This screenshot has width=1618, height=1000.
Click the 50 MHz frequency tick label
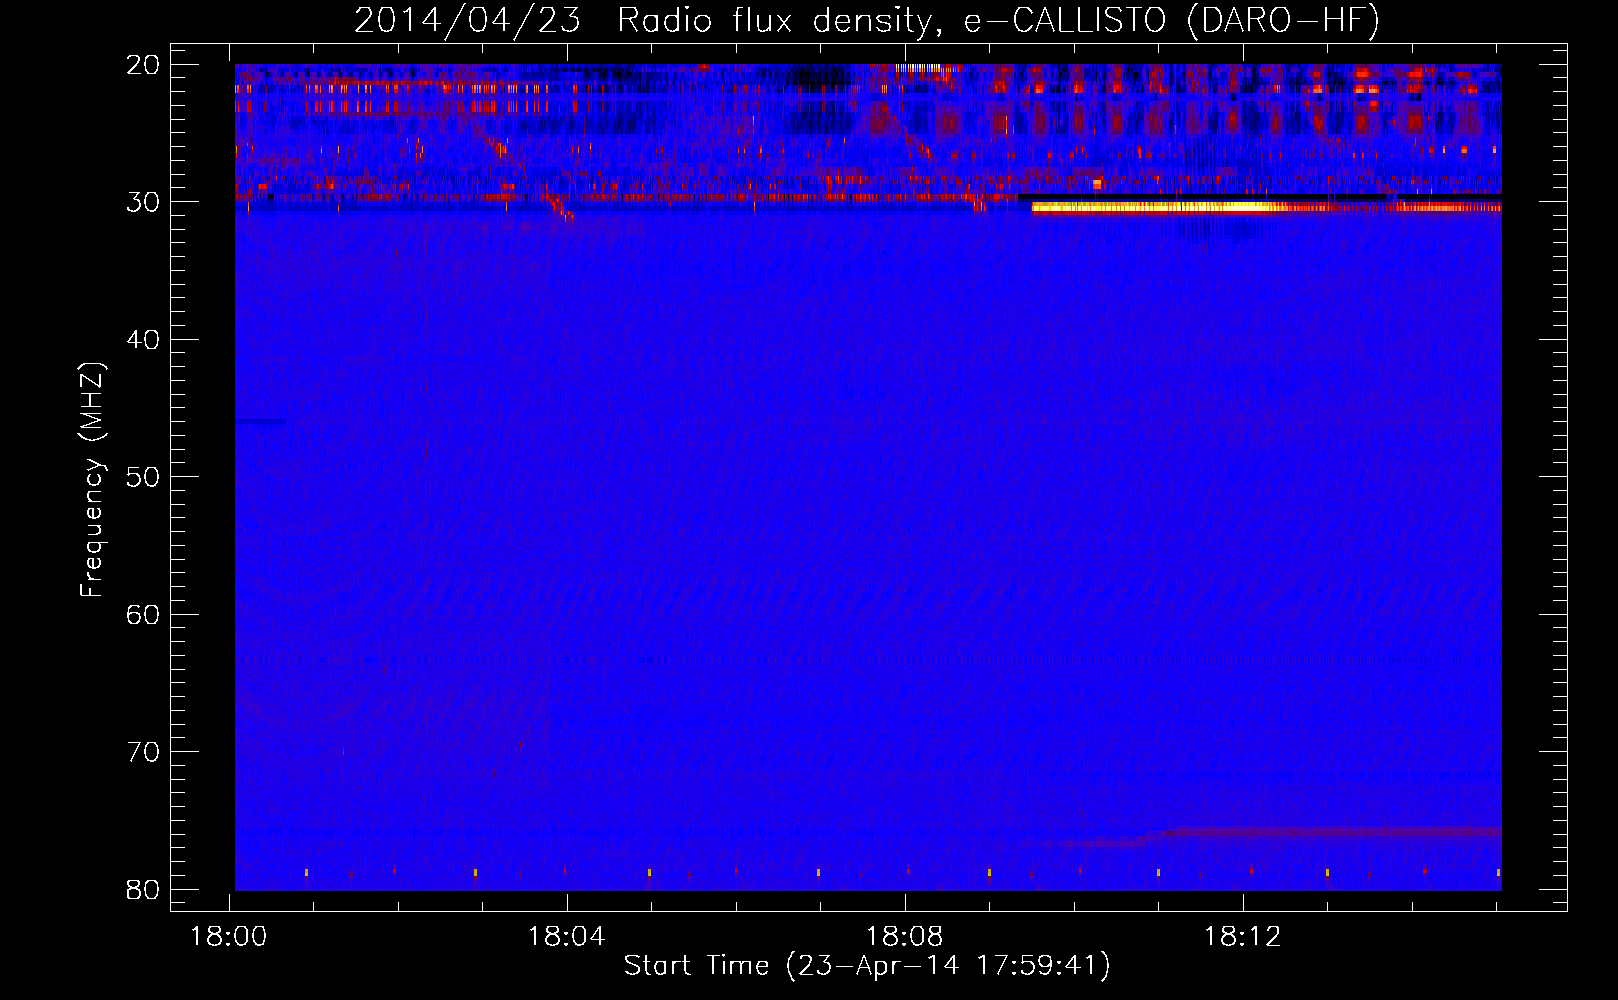click(x=143, y=477)
